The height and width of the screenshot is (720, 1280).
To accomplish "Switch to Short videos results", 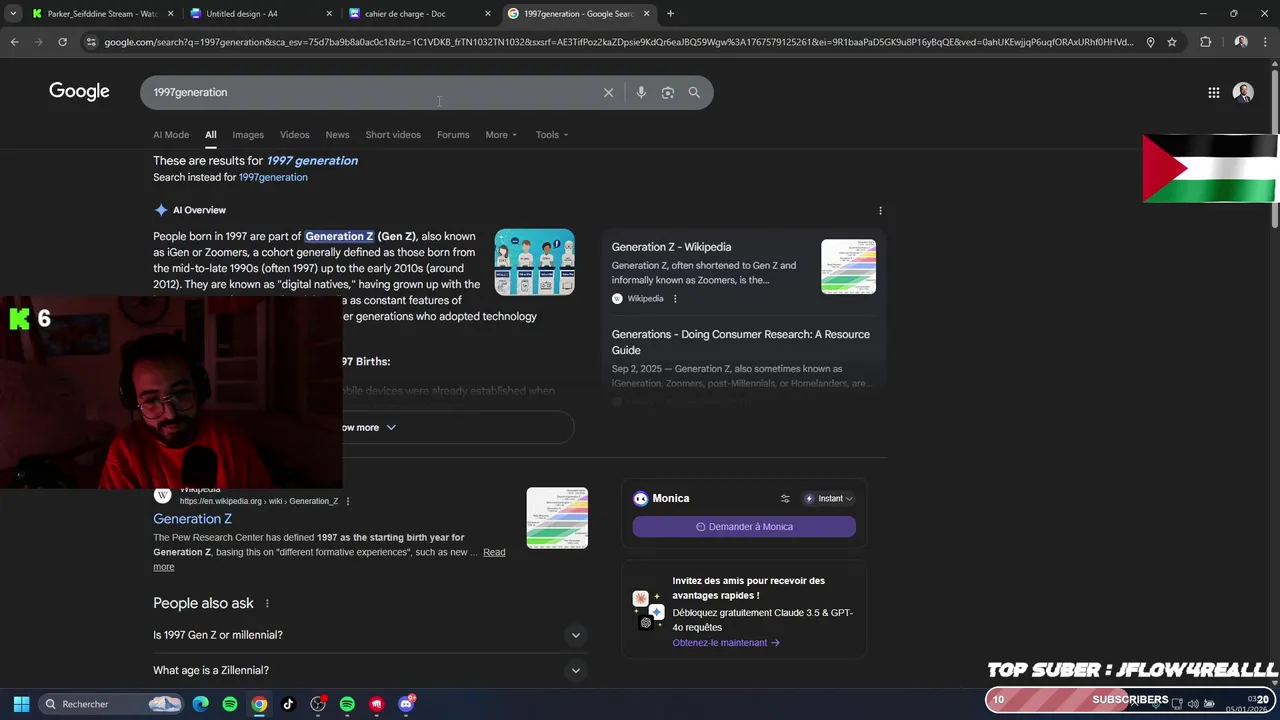I will point(393,135).
